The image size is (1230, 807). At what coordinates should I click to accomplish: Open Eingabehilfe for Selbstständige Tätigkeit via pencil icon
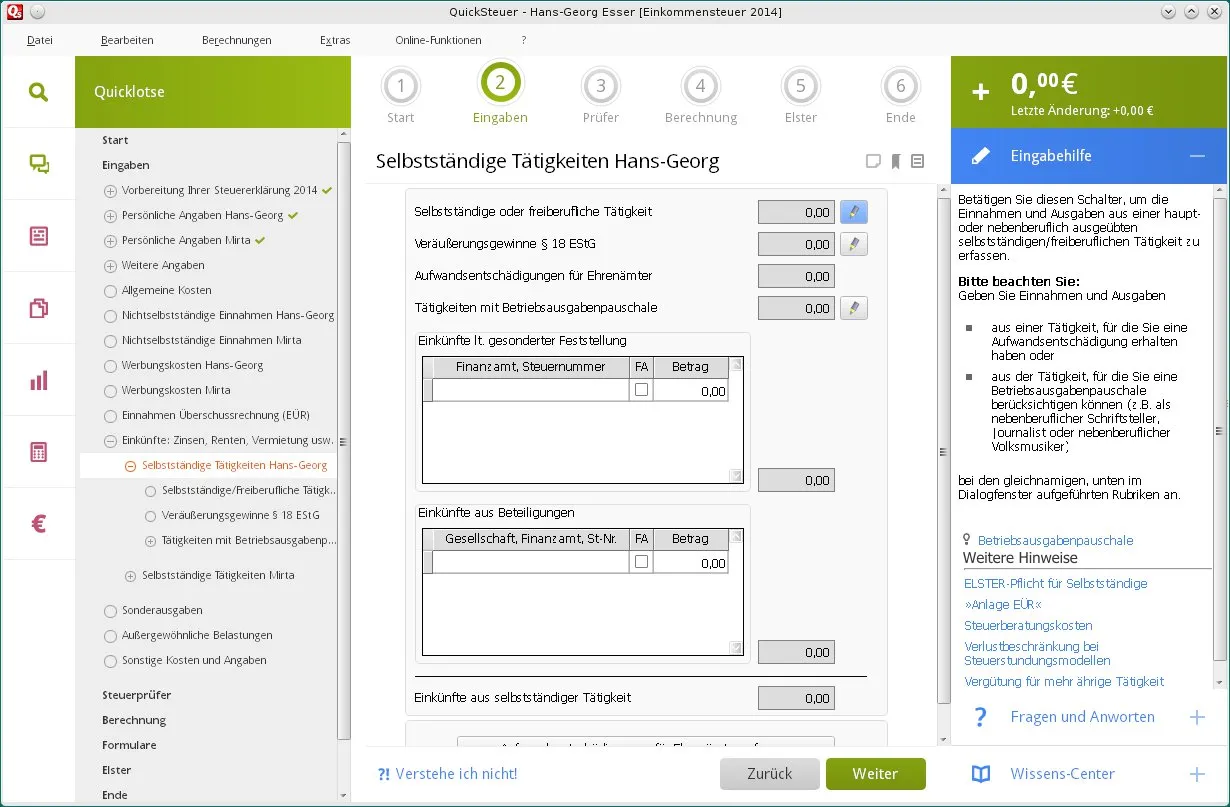tap(855, 211)
